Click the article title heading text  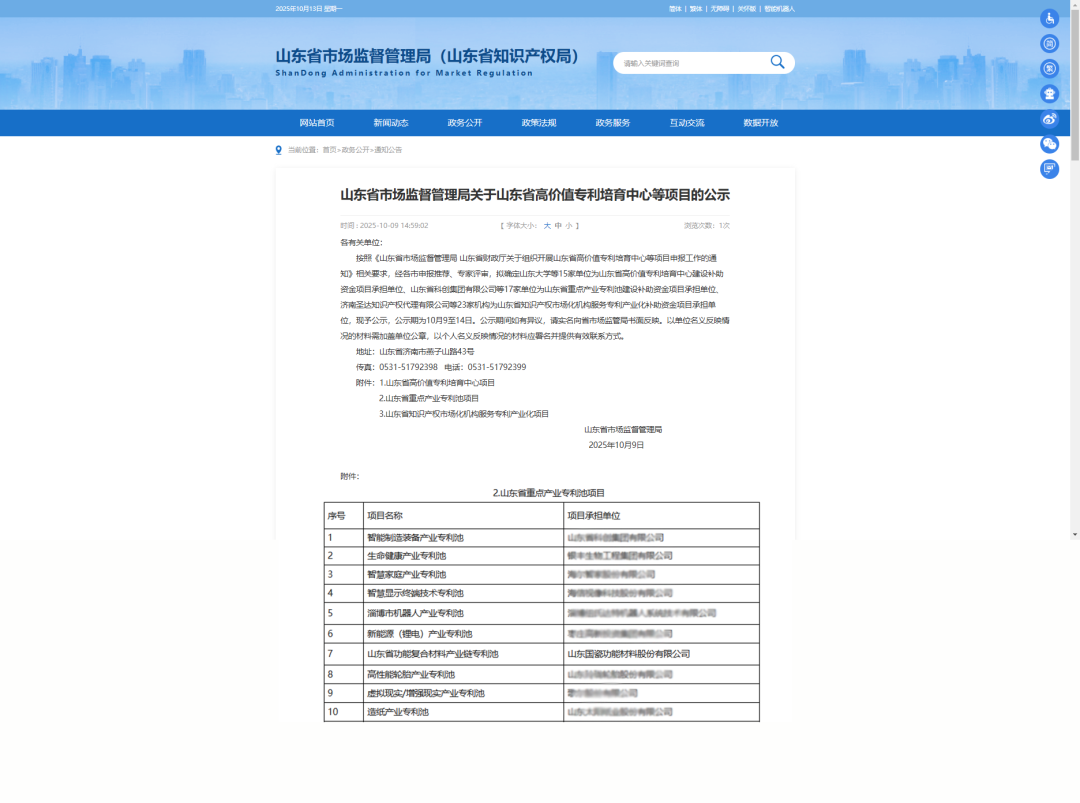click(x=535, y=195)
